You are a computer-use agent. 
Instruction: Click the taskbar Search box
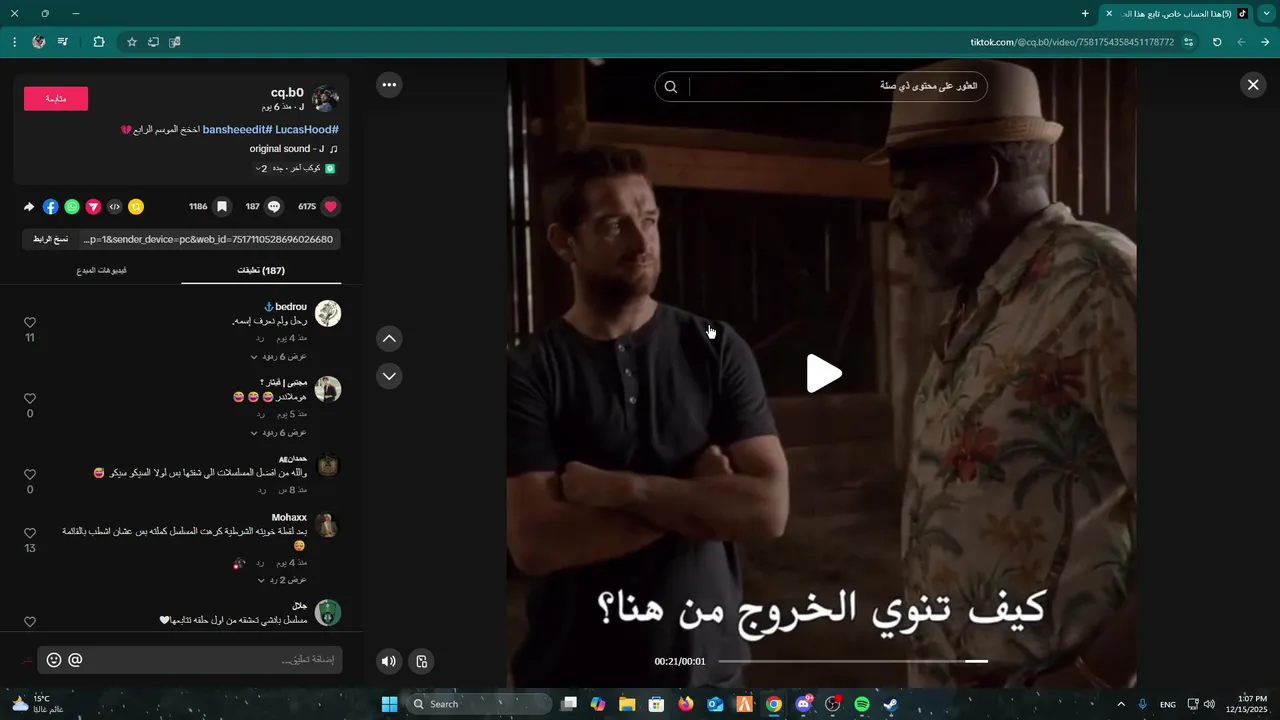coord(479,704)
